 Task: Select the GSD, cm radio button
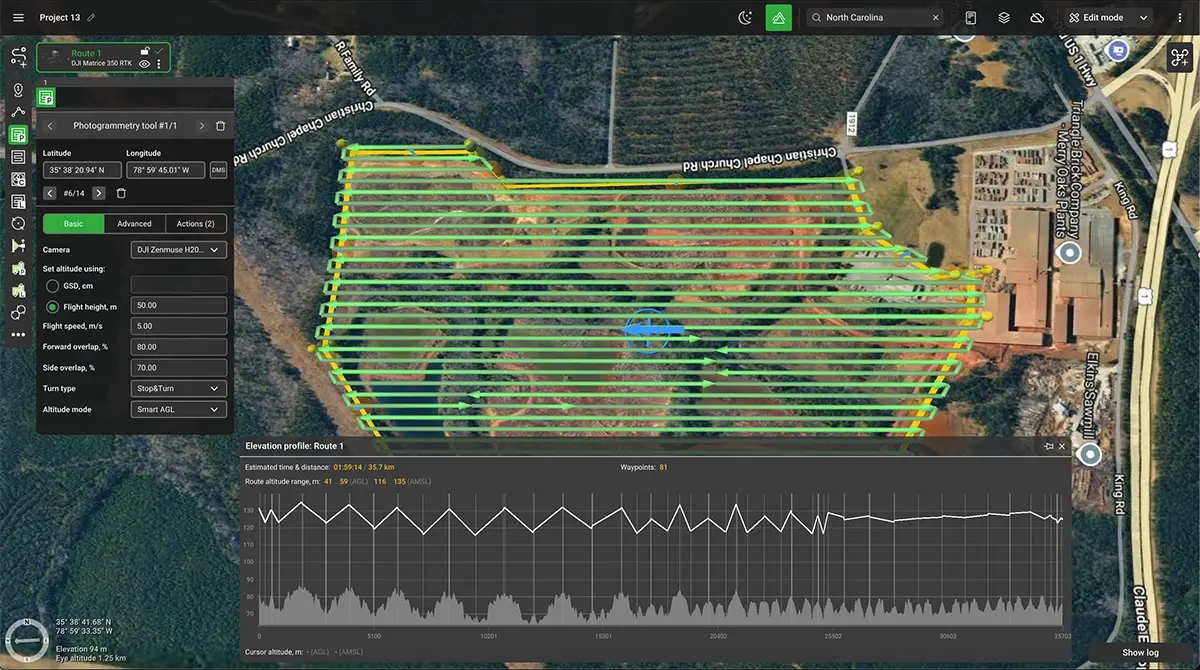pyautogui.click(x=51, y=286)
